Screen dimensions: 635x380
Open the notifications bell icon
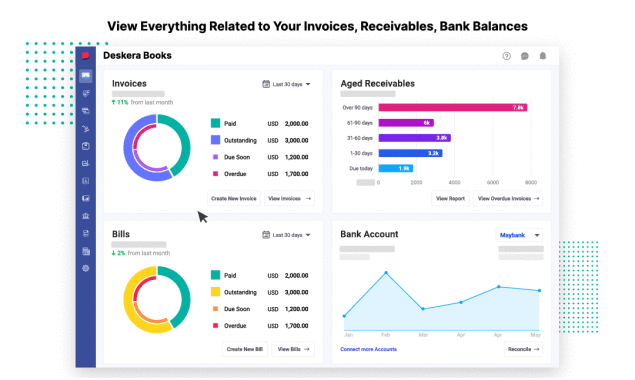(543, 56)
